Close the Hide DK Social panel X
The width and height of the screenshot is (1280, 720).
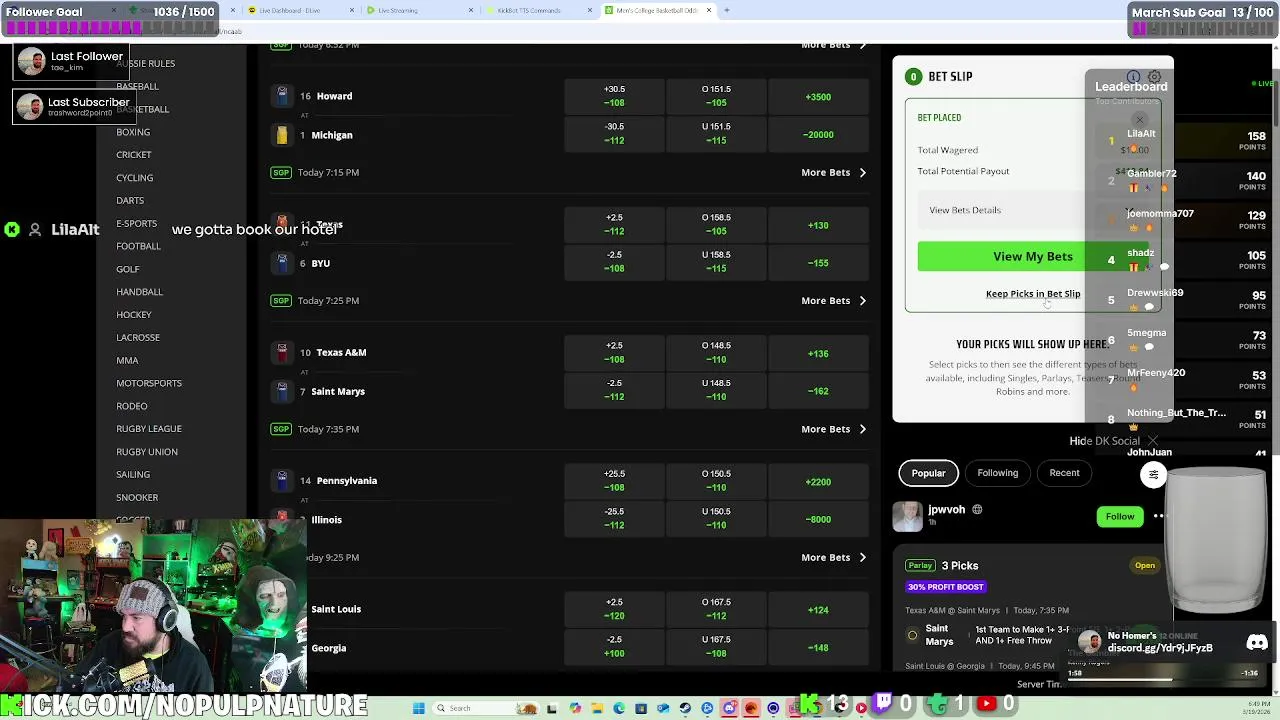click(1153, 440)
